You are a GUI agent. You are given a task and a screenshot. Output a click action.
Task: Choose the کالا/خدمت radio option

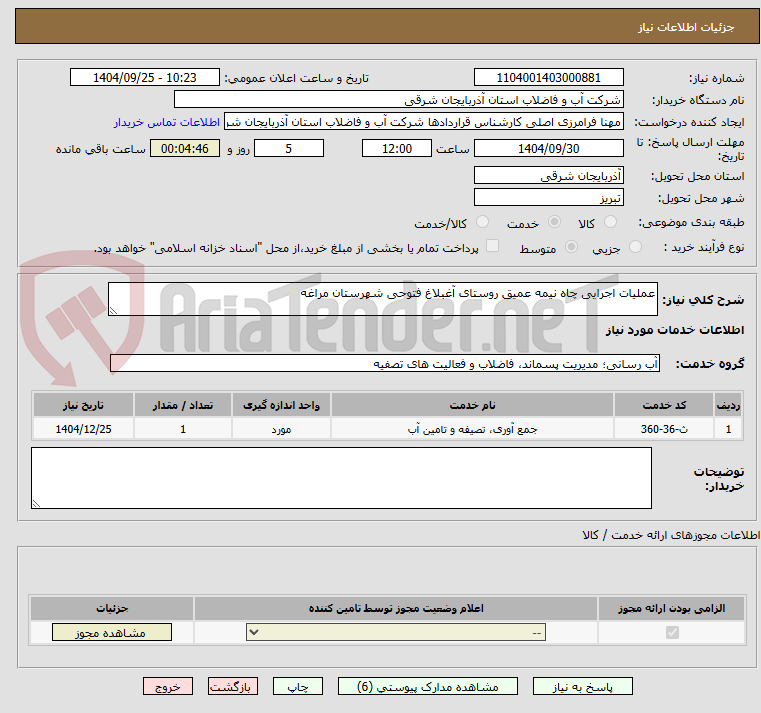(x=483, y=222)
